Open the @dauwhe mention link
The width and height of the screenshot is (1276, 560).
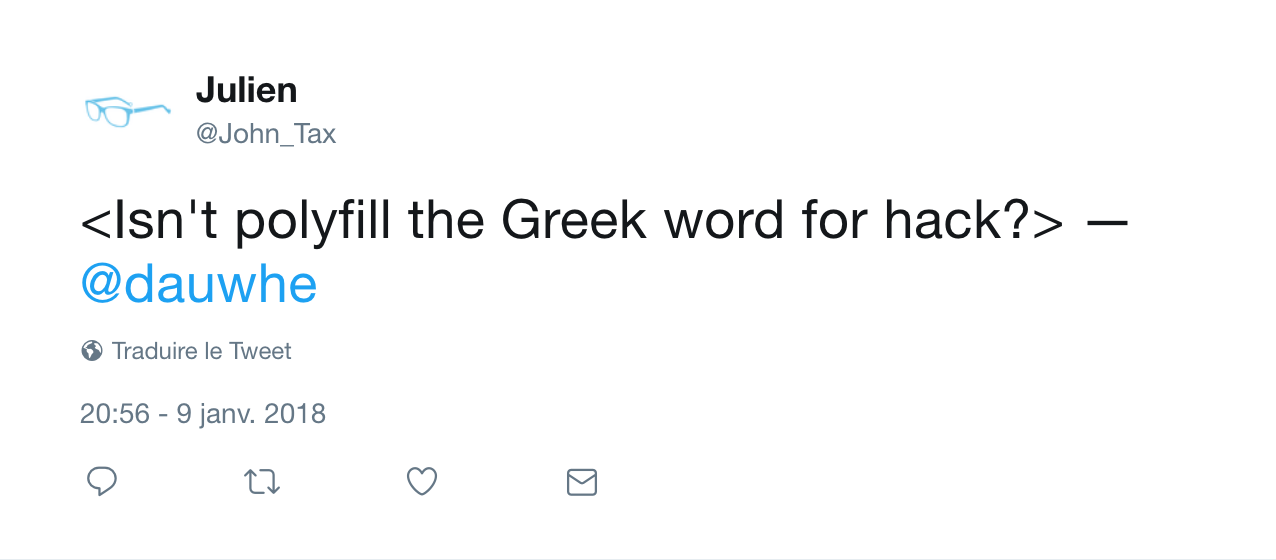[x=198, y=285]
